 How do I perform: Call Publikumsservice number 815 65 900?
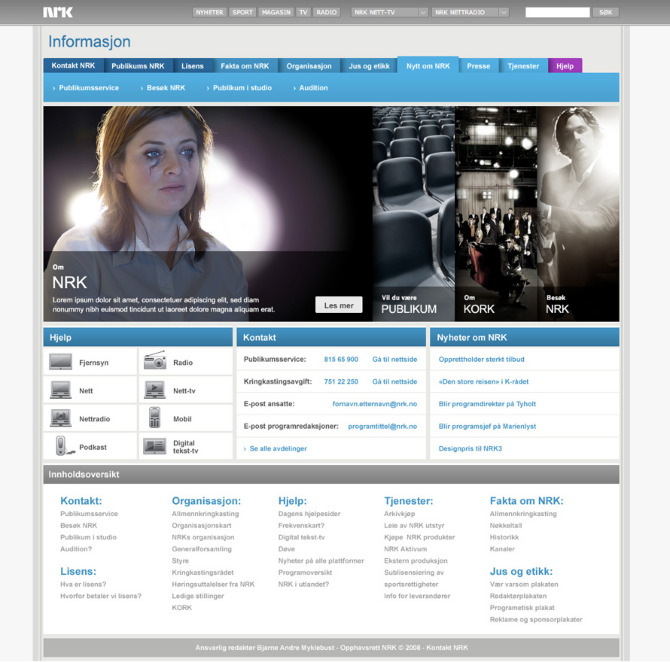[341, 359]
